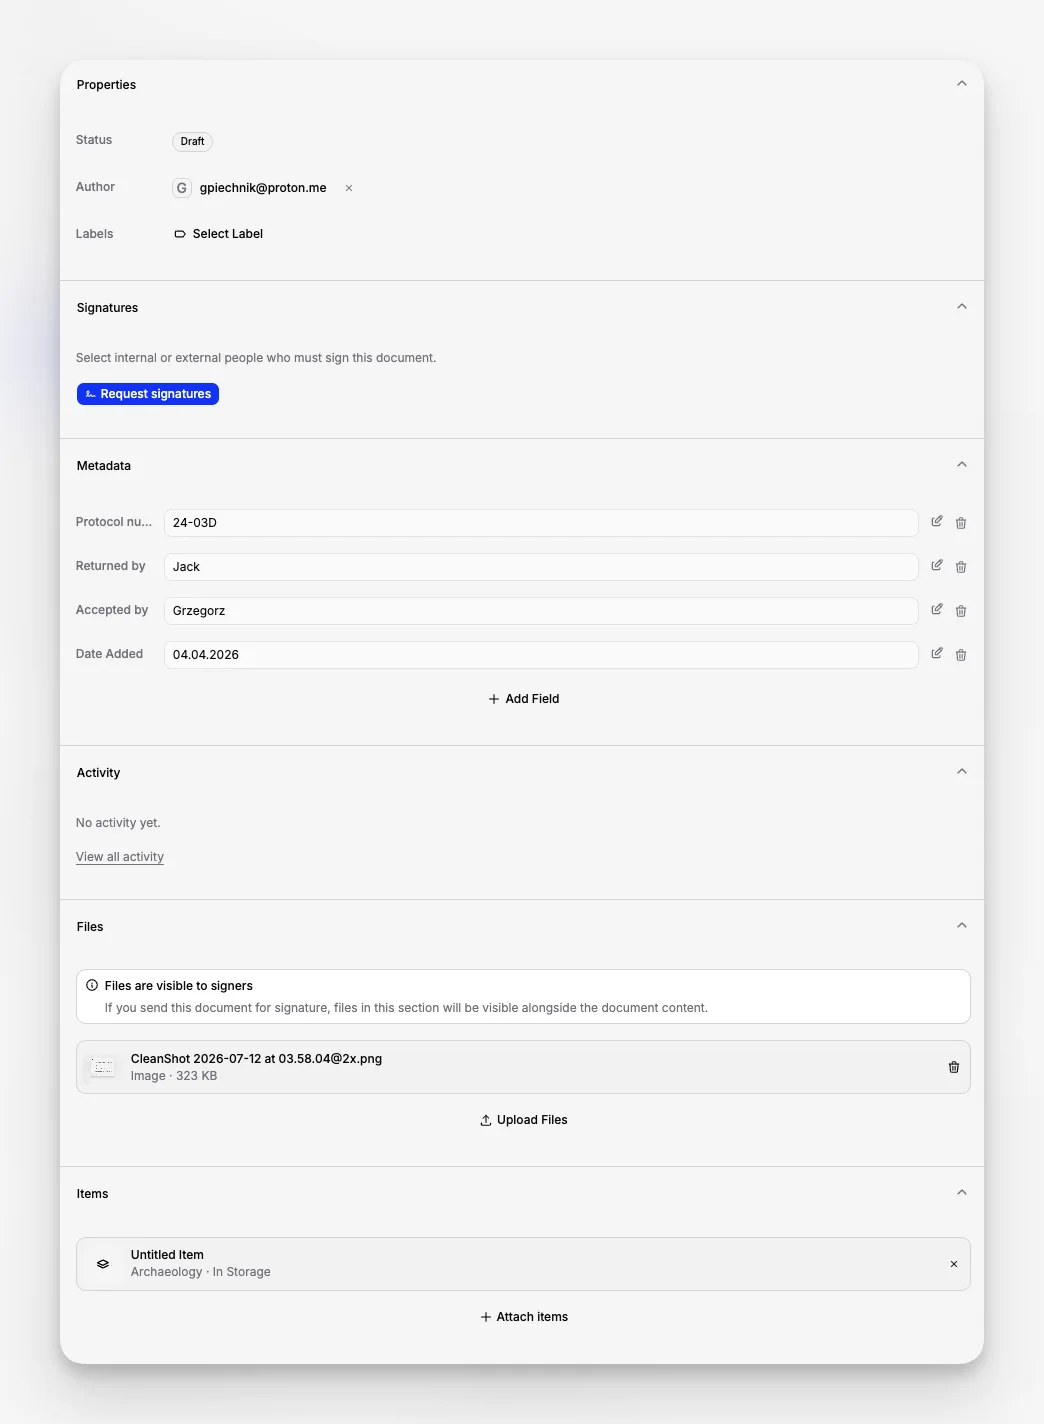Click Upload Files button
The image size is (1044, 1424).
point(523,1120)
